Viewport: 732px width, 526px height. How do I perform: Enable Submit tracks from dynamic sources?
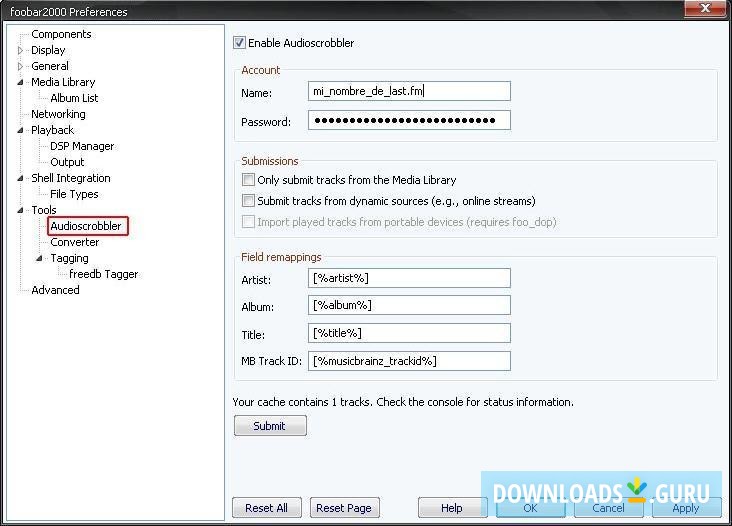(248, 201)
